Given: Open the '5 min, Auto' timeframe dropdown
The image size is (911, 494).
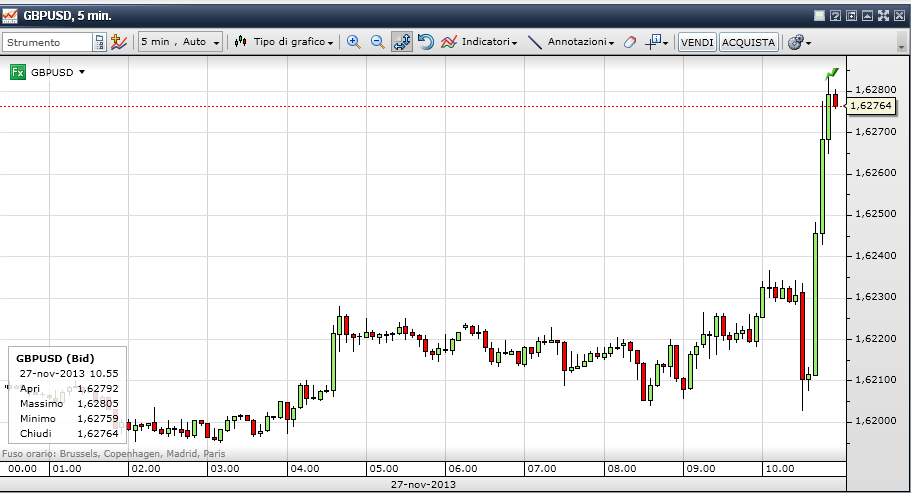Looking at the screenshot, I should 180,42.
